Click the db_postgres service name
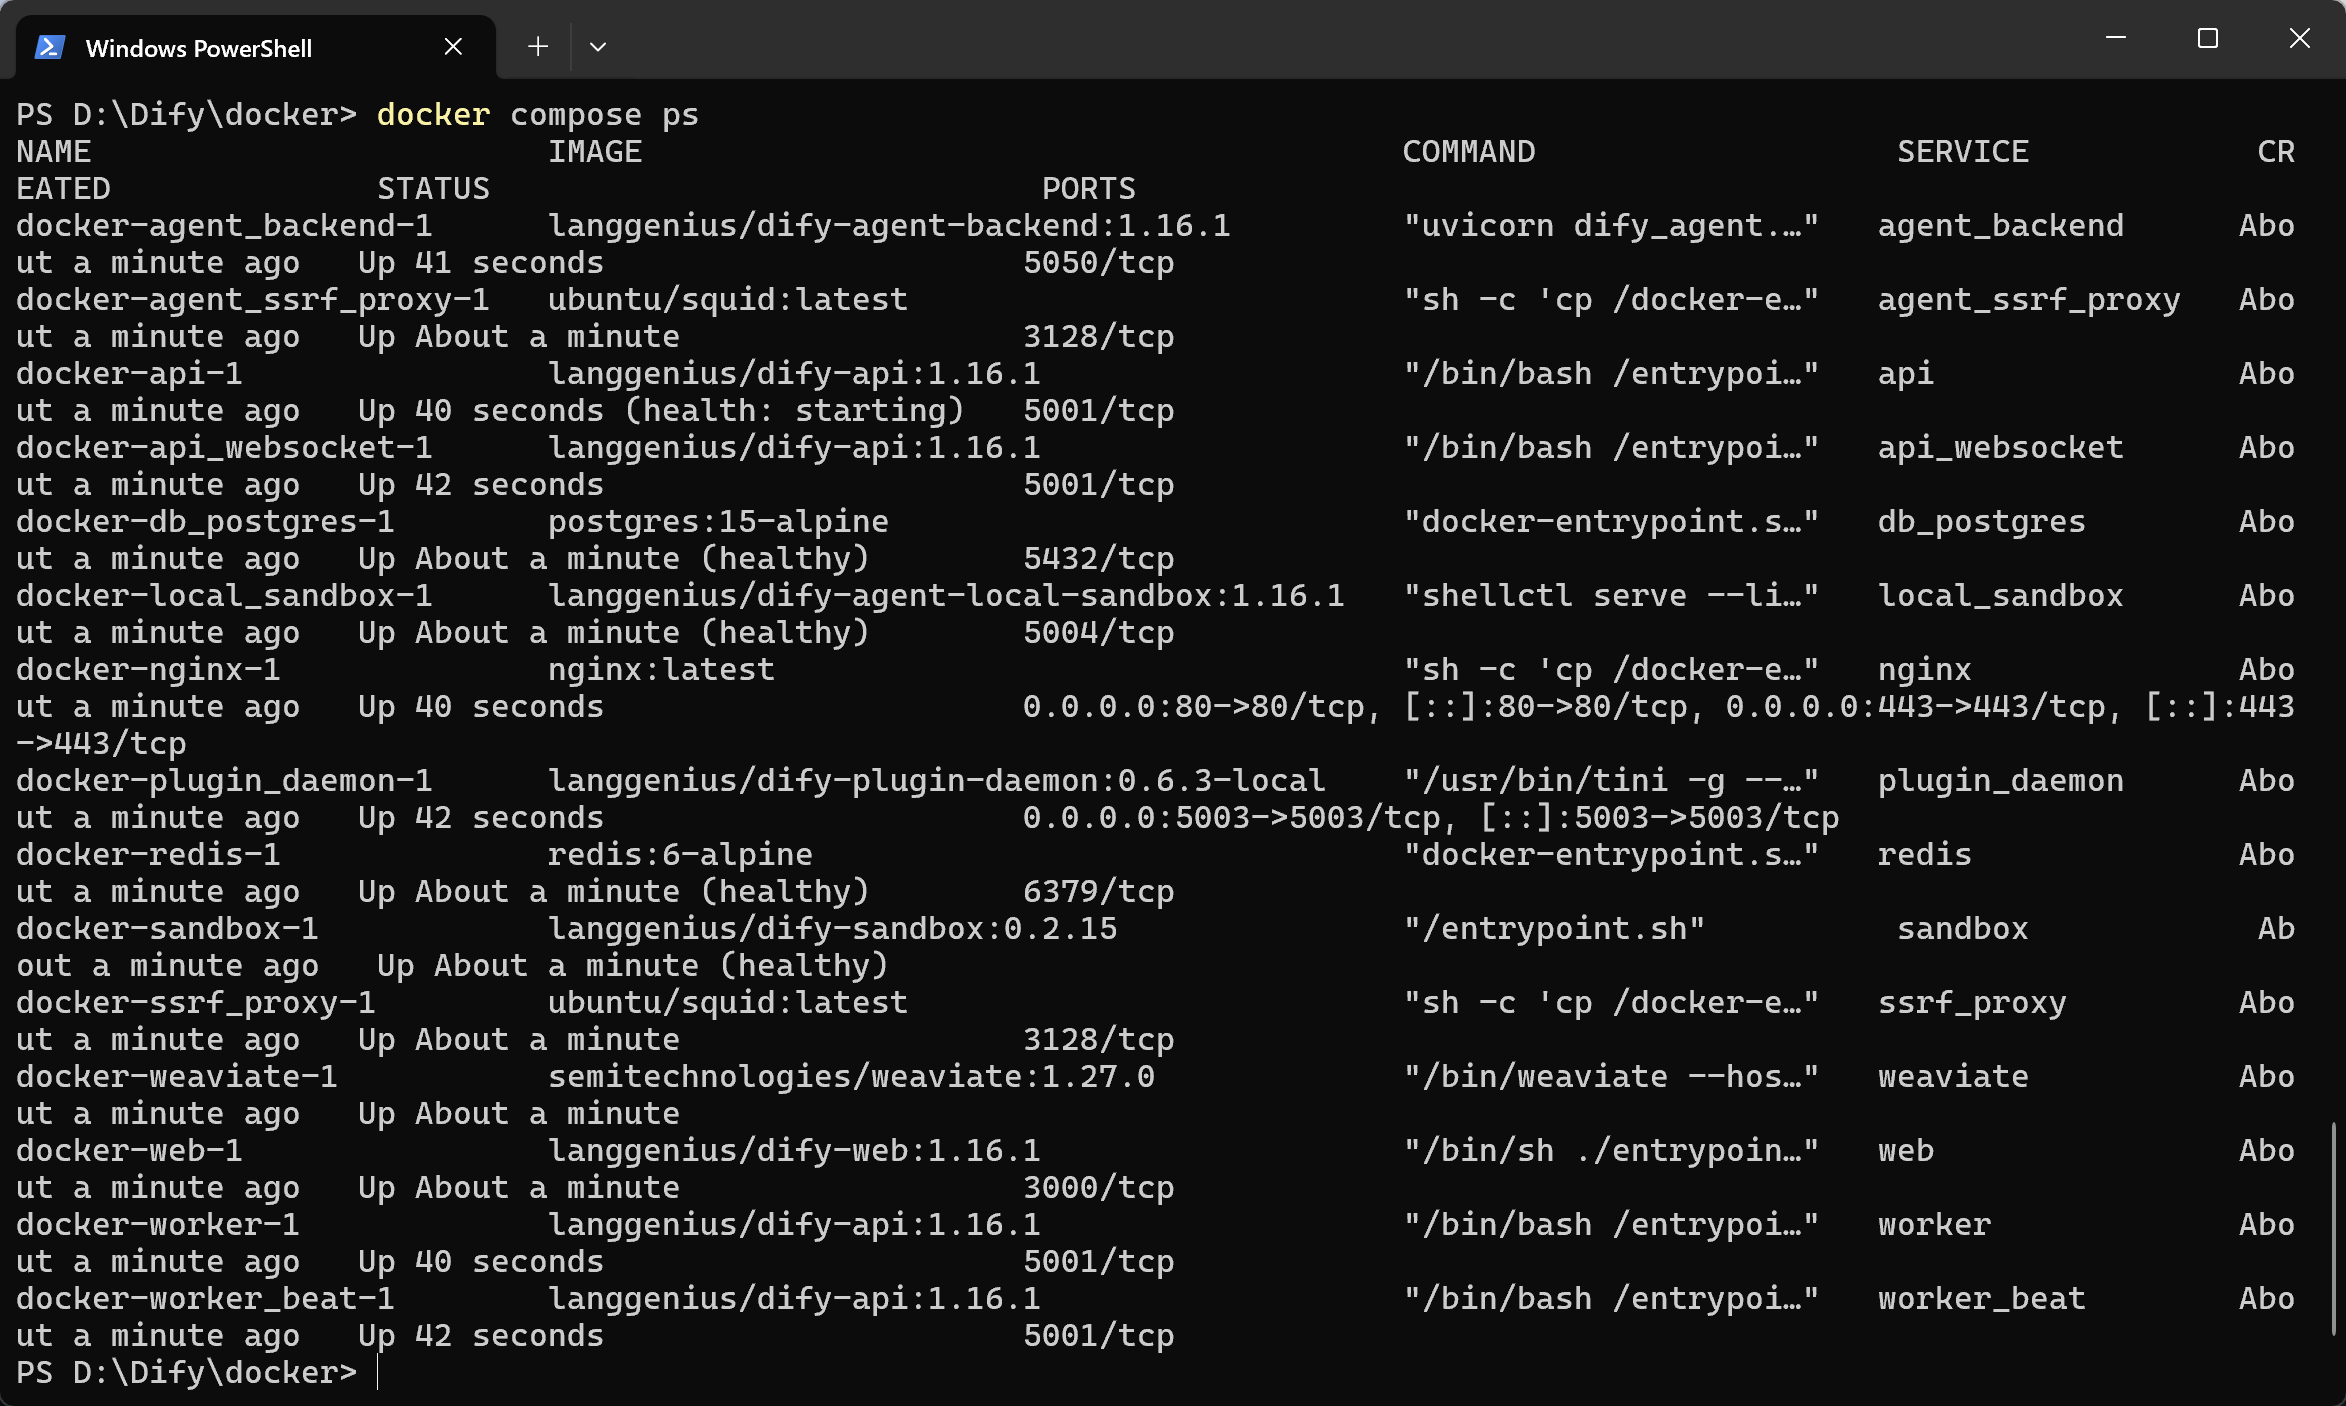This screenshot has height=1406, width=2346. (x=1982, y=522)
